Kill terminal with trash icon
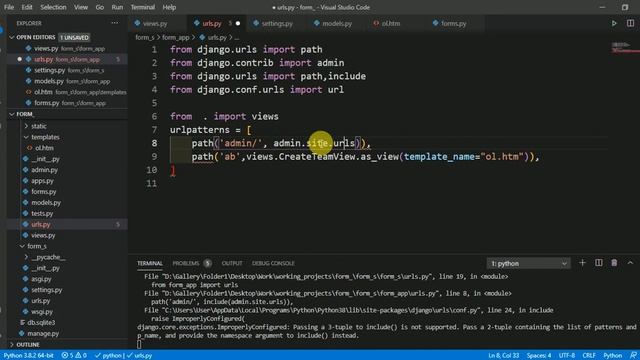 pos(614,263)
